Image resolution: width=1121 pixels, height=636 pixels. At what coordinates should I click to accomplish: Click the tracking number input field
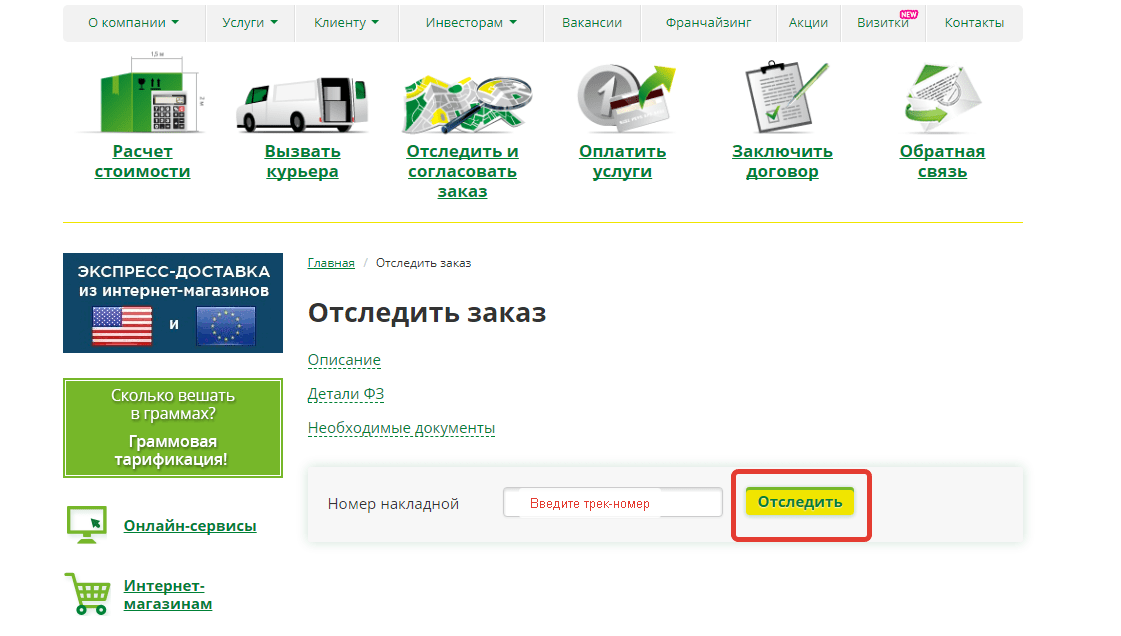[612, 503]
